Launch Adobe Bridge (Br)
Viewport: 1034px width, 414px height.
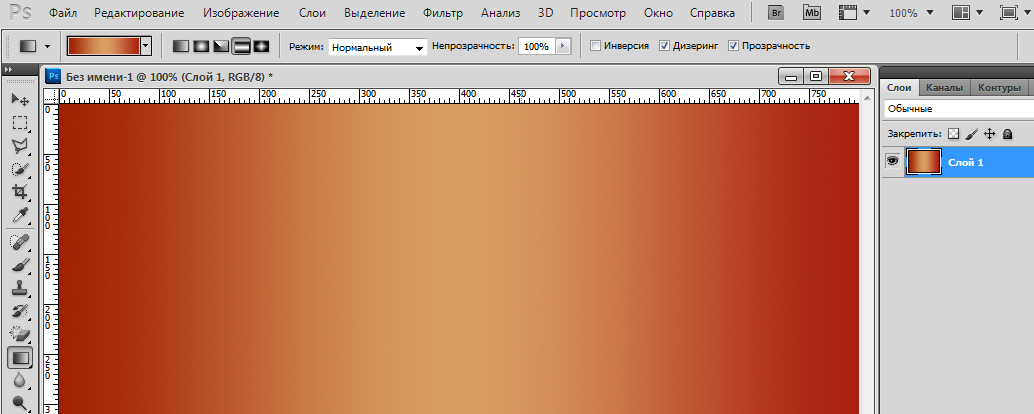click(776, 13)
